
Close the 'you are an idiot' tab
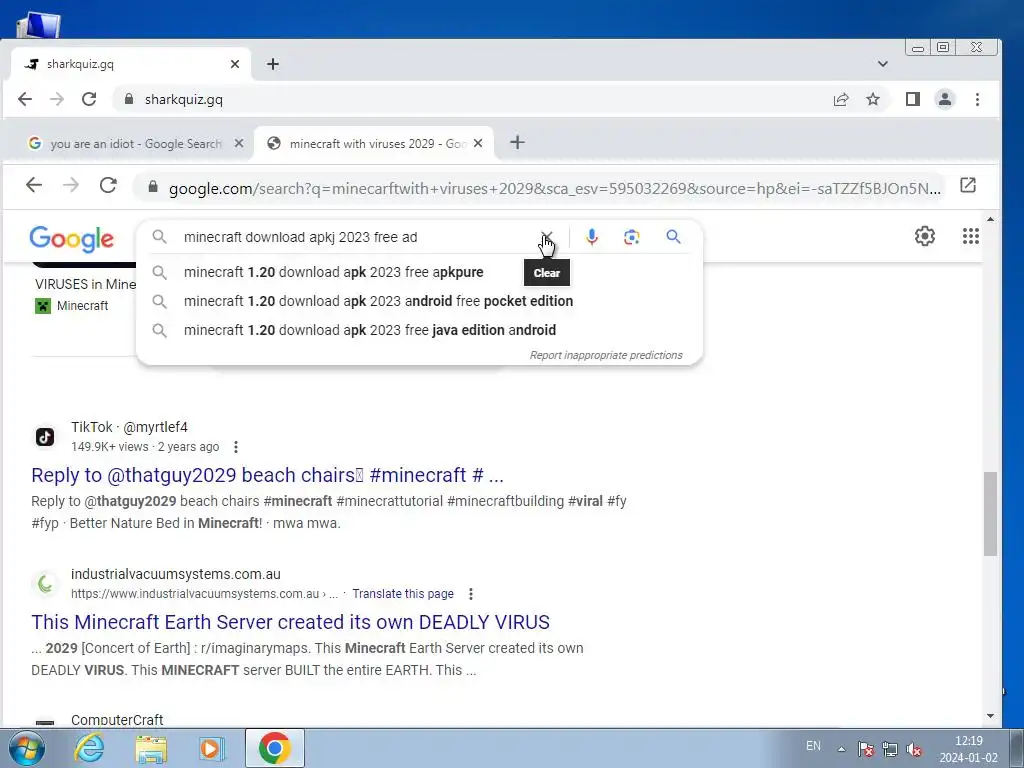pos(239,143)
